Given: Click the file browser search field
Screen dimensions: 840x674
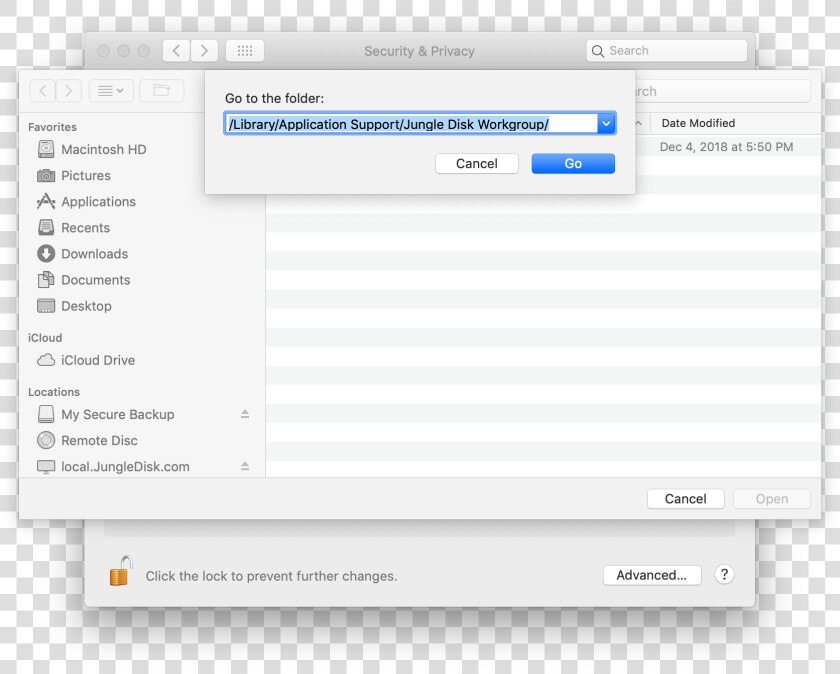Looking at the screenshot, I should pos(722,91).
